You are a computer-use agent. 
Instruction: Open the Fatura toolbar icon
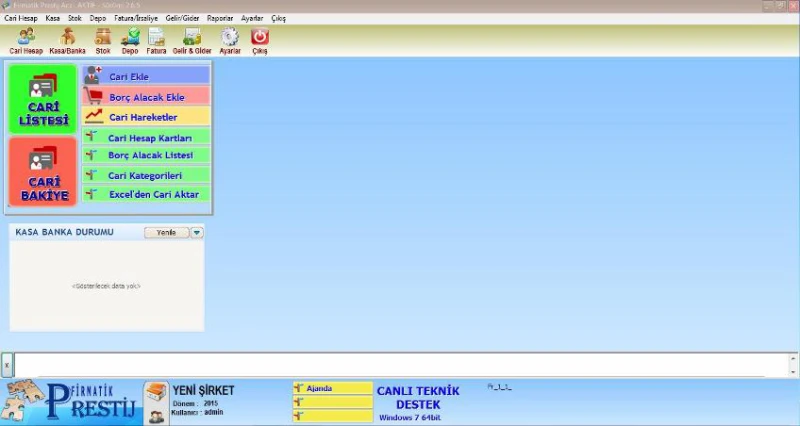156,41
